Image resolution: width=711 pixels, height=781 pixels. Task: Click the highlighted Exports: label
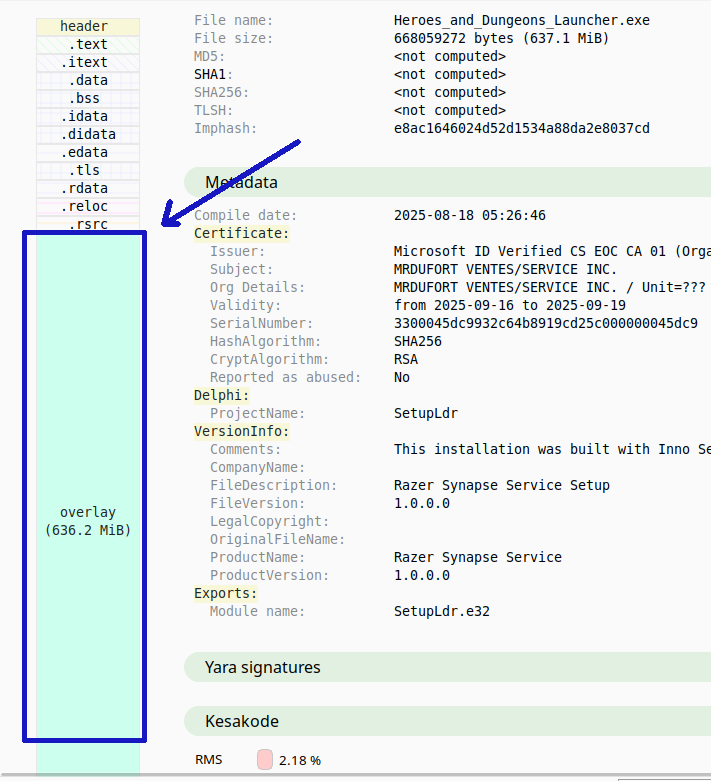(x=226, y=593)
